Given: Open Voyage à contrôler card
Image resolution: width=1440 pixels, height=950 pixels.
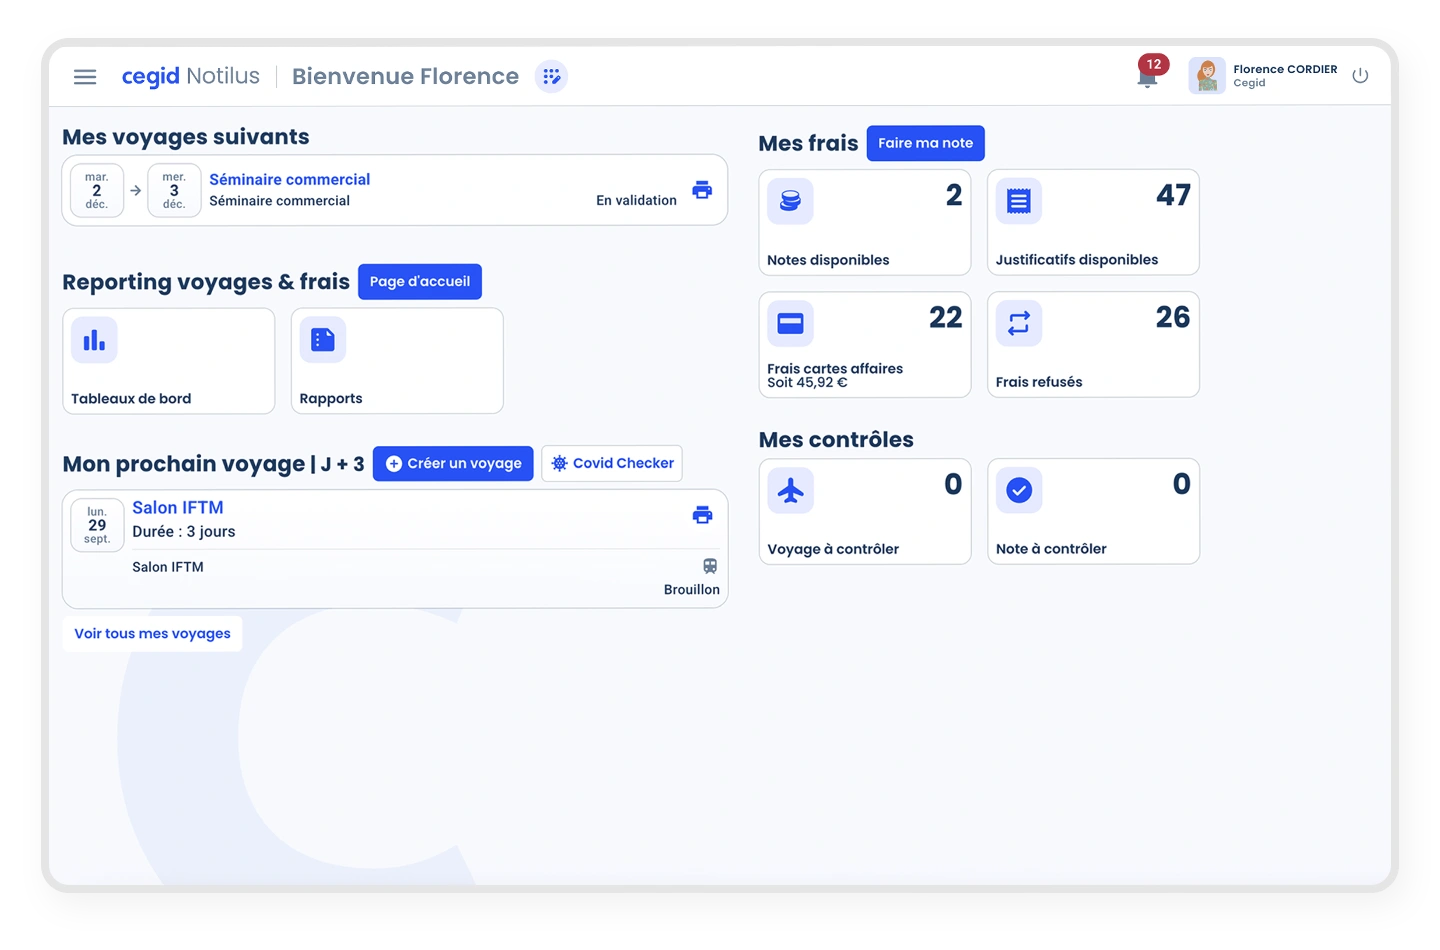Looking at the screenshot, I should 864,511.
